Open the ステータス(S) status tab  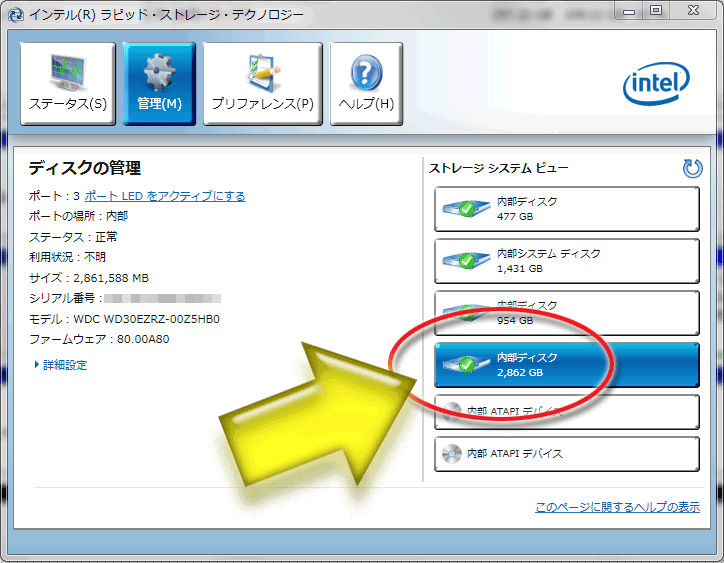pyautogui.click(x=68, y=84)
